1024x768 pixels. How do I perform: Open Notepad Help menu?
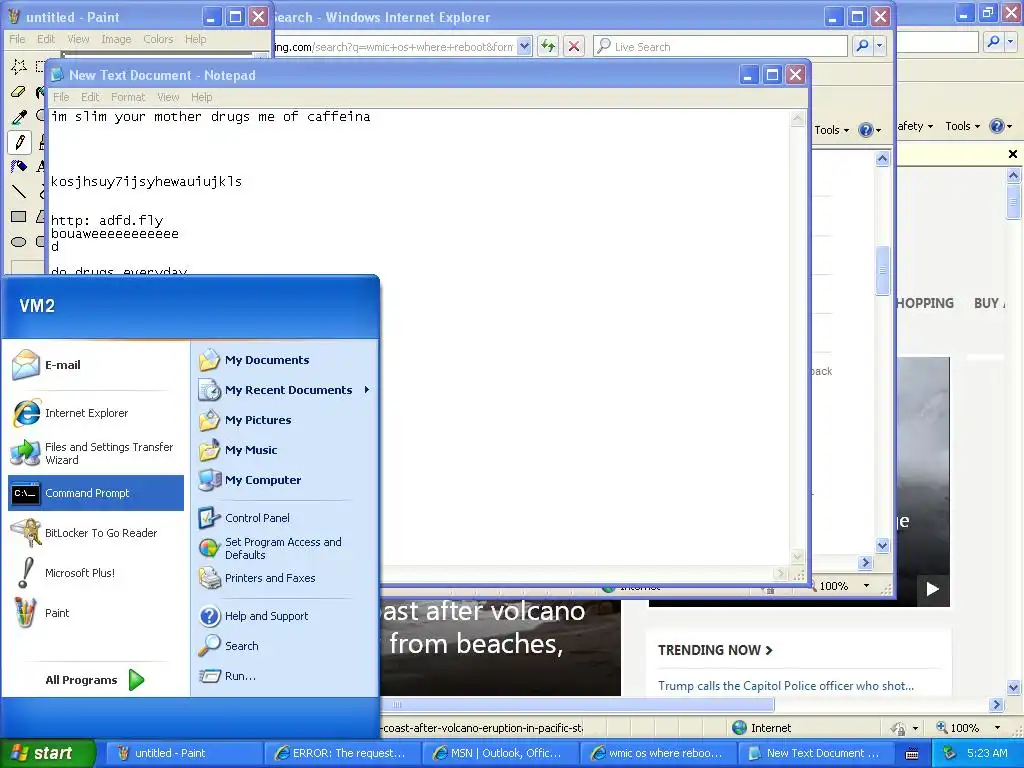pyautogui.click(x=202, y=97)
